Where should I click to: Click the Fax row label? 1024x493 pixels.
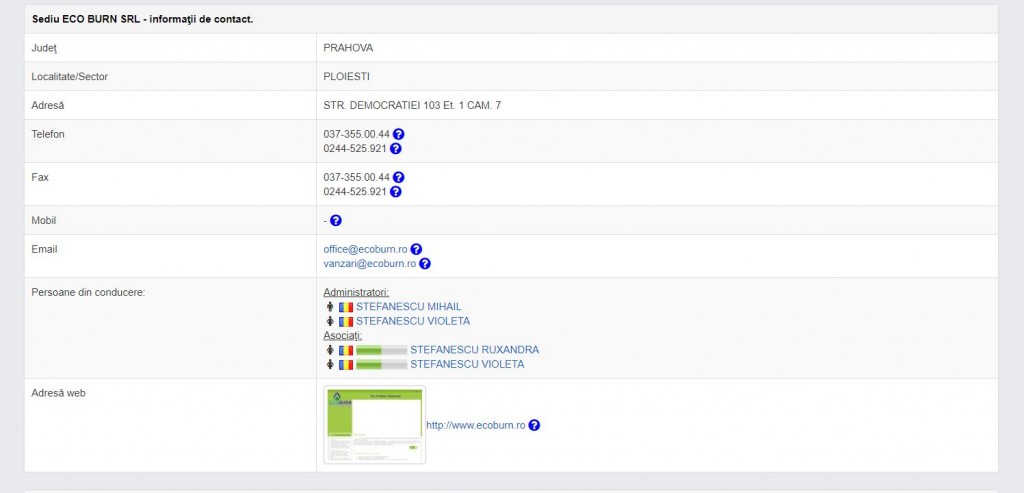pos(40,177)
